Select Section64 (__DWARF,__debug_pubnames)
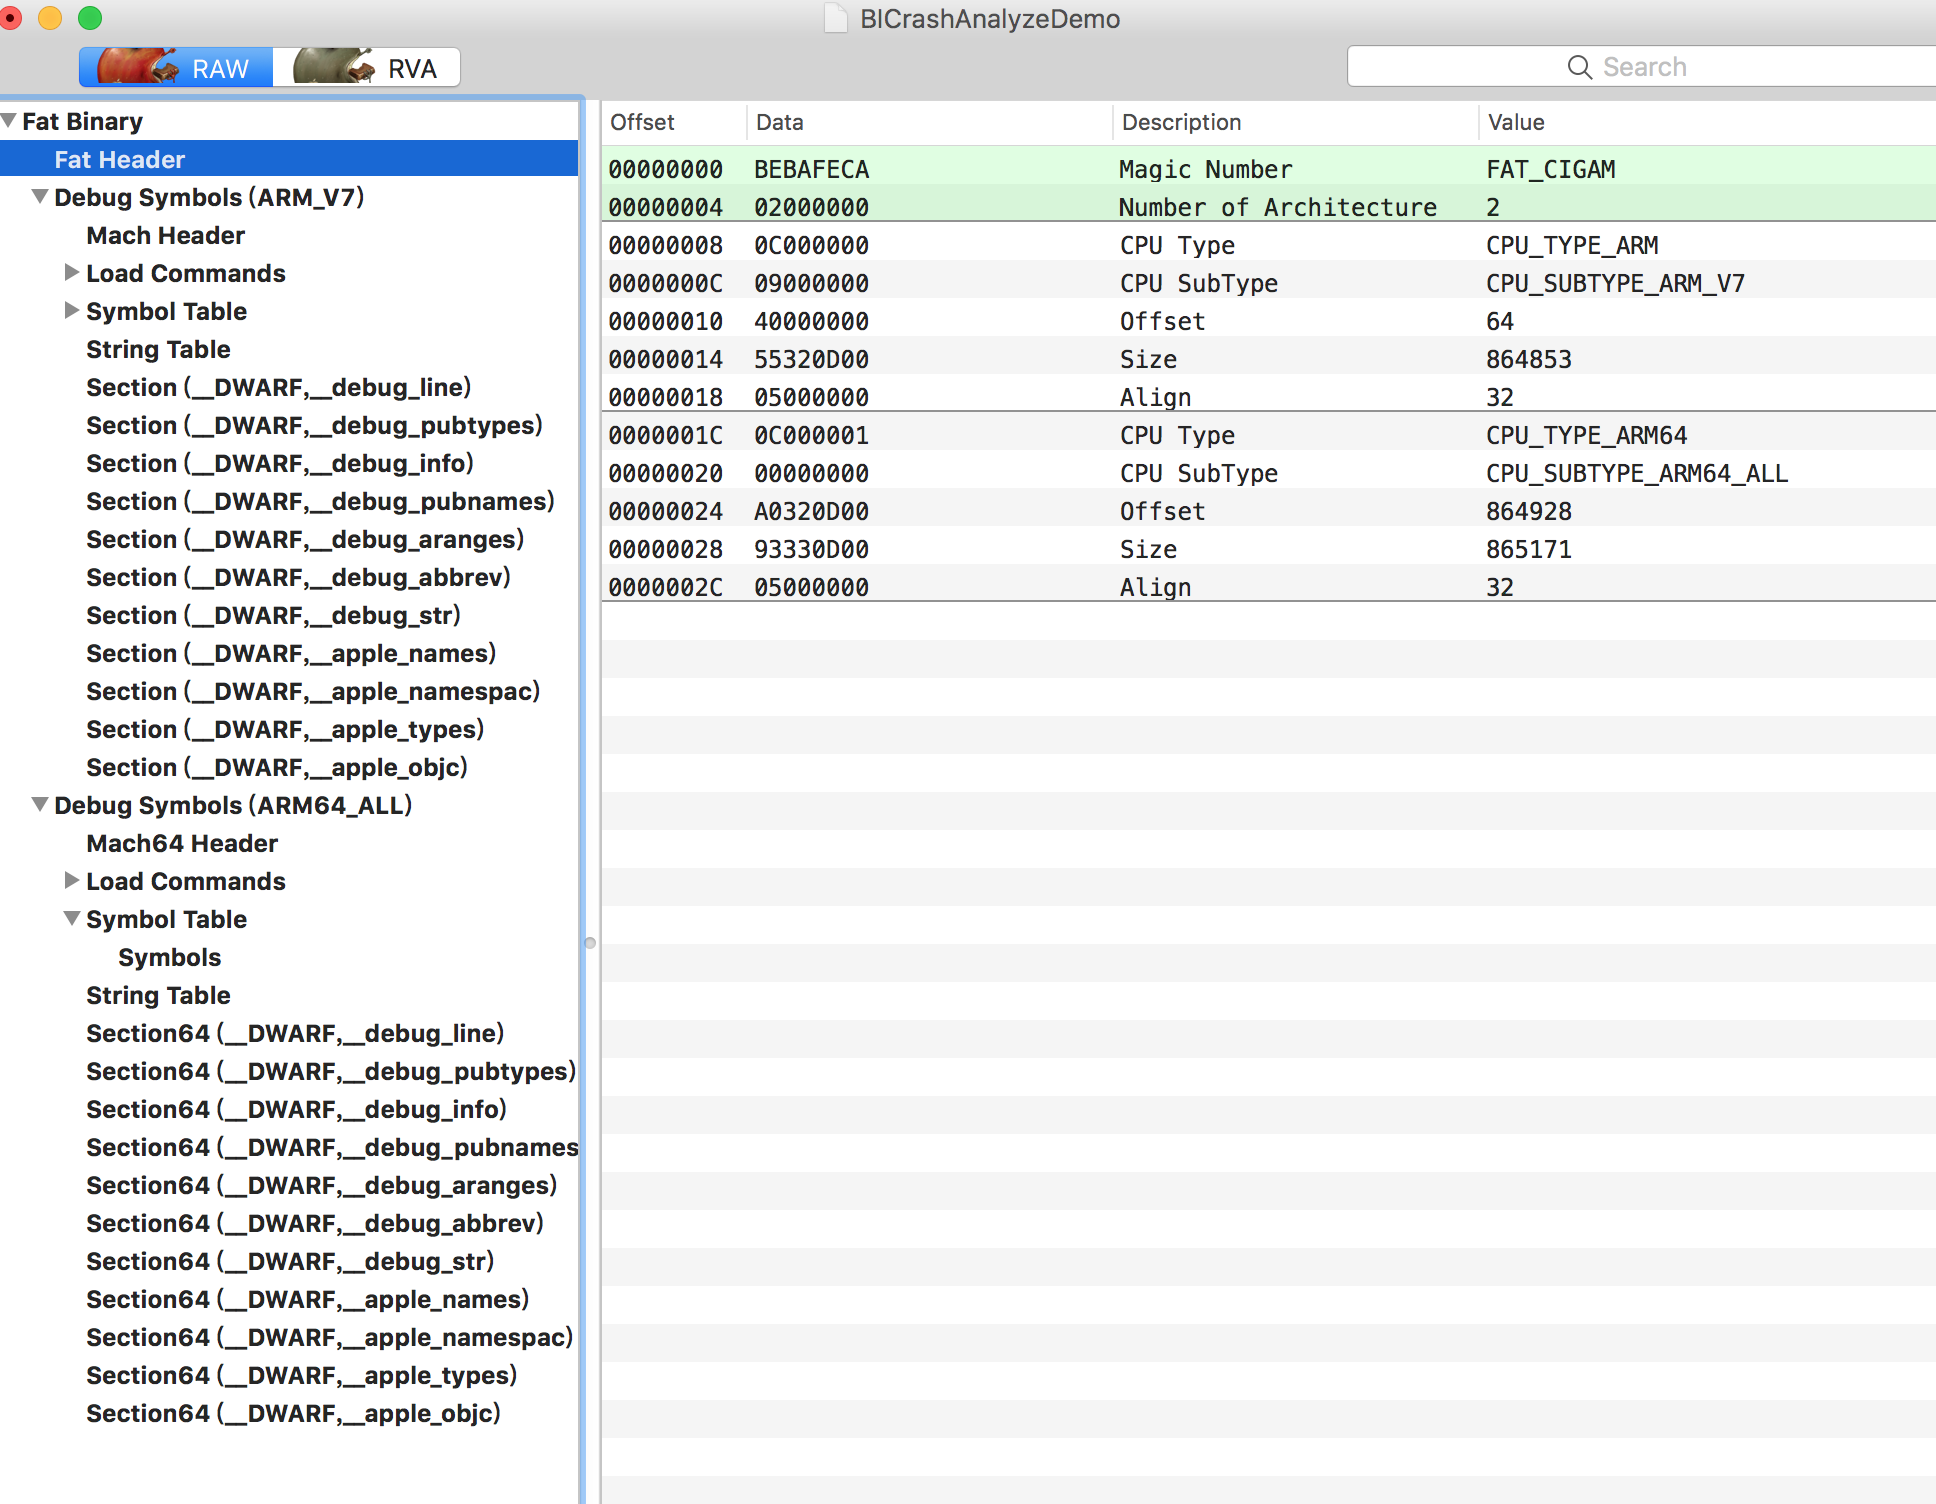1936x1504 pixels. [332, 1147]
